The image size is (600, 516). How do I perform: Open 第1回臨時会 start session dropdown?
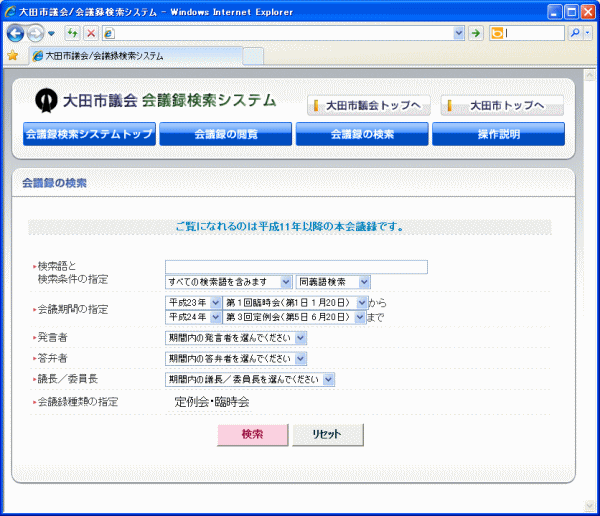coord(295,303)
